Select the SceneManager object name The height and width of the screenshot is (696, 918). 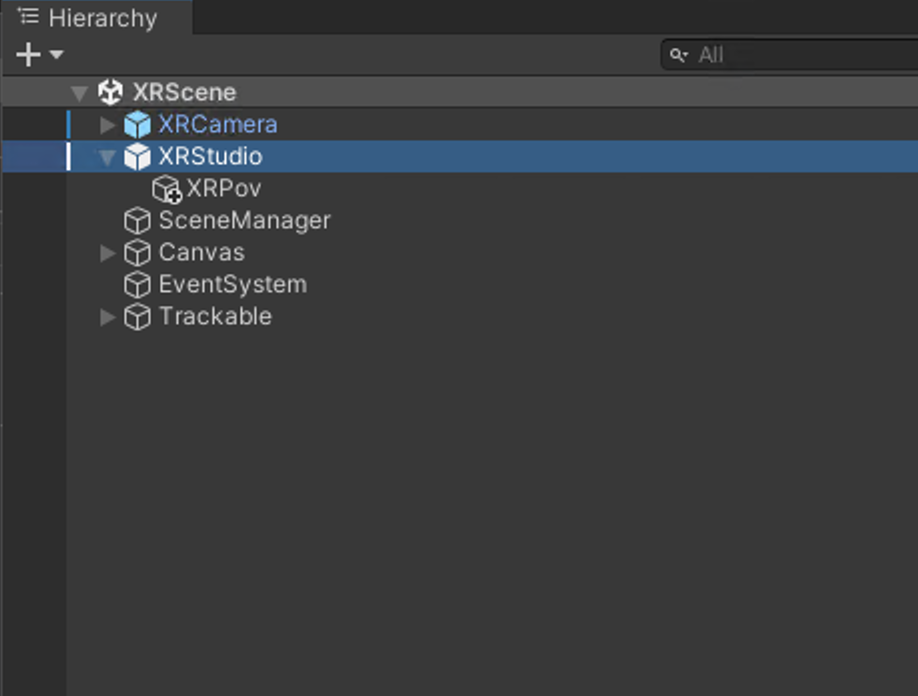(245, 221)
